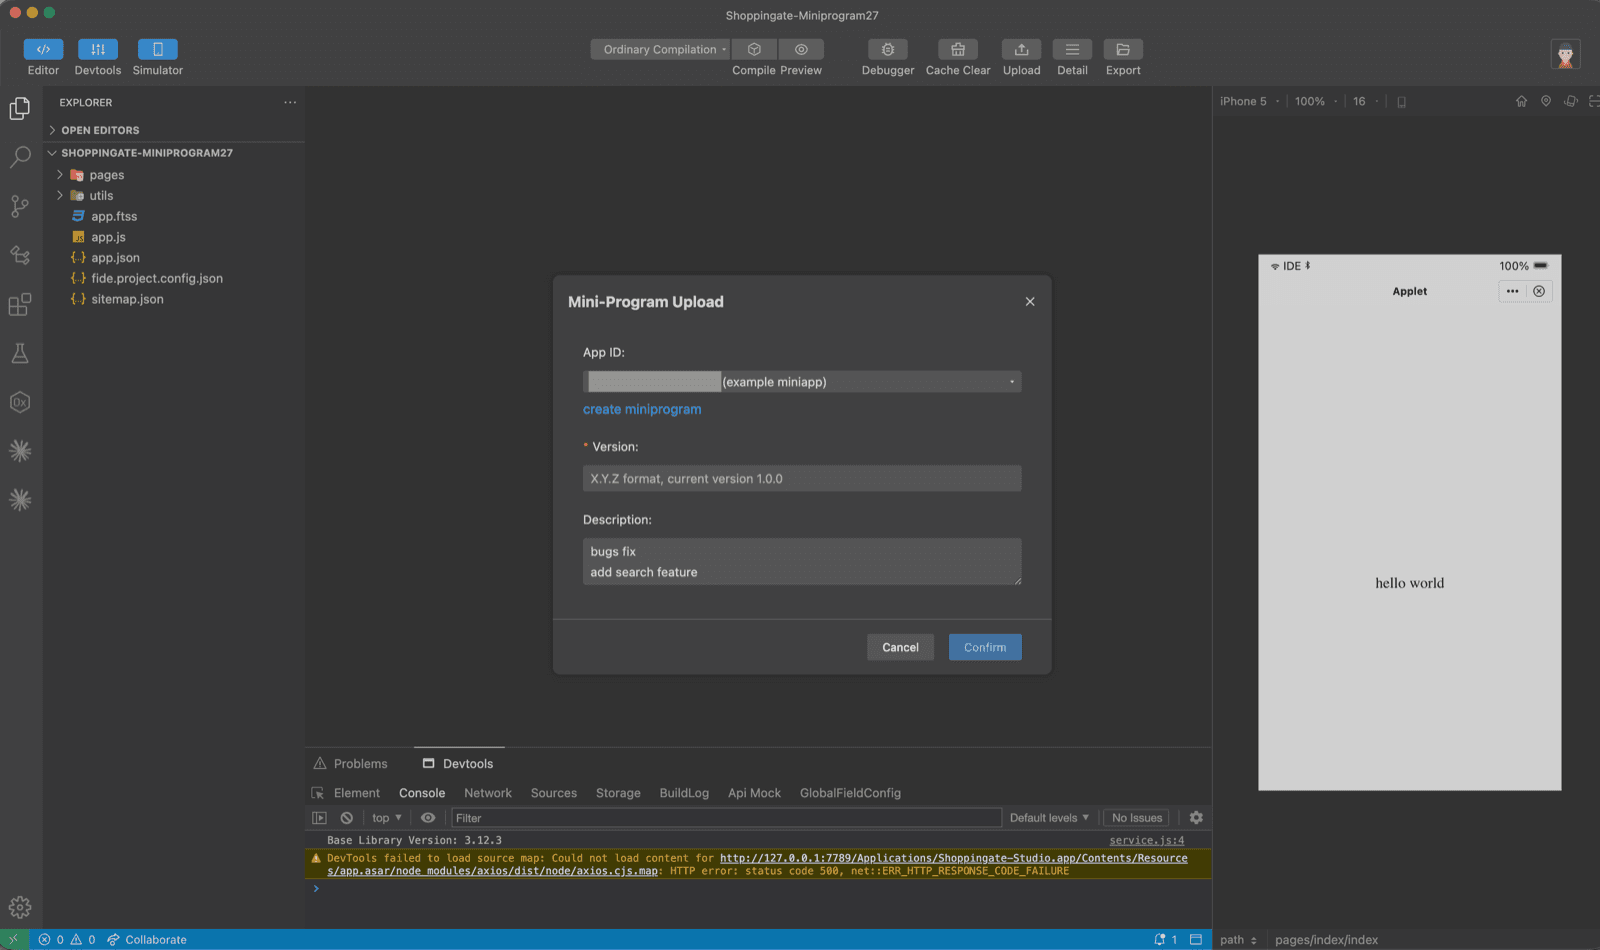Focus the Version input field
This screenshot has height=950, width=1600.
point(802,478)
